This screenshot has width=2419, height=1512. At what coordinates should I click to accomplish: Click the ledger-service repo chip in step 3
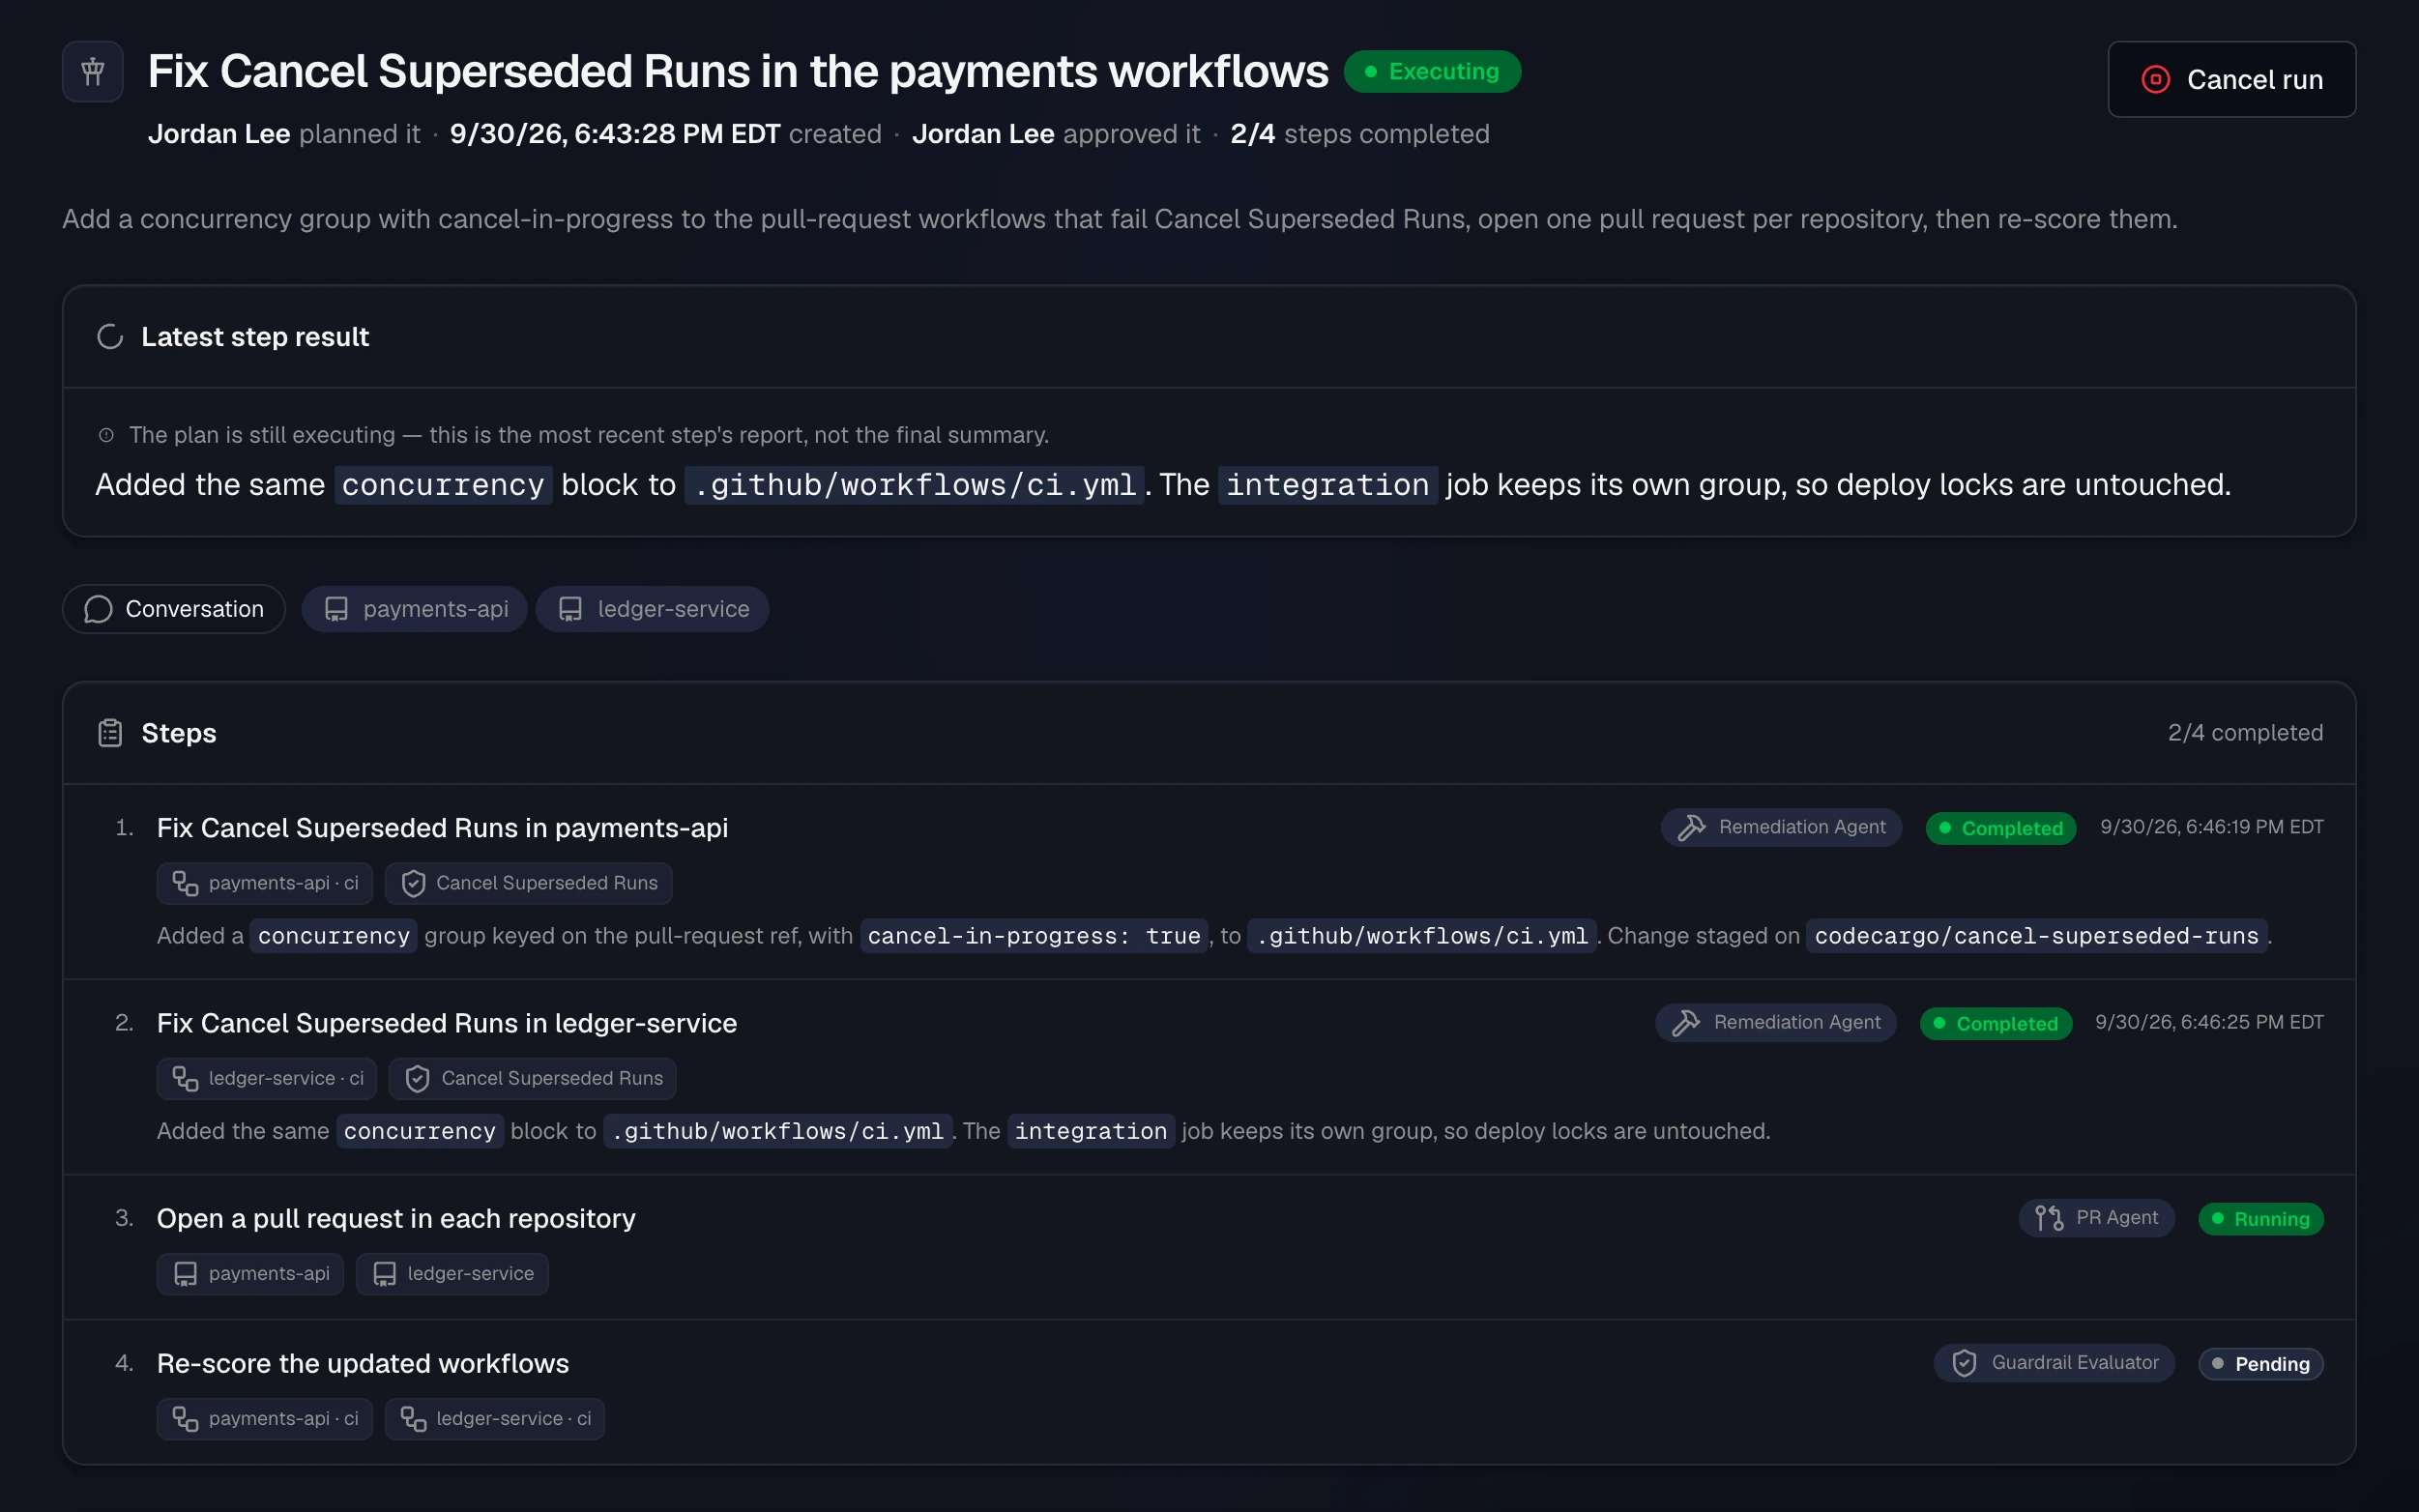pos(452,1273)
